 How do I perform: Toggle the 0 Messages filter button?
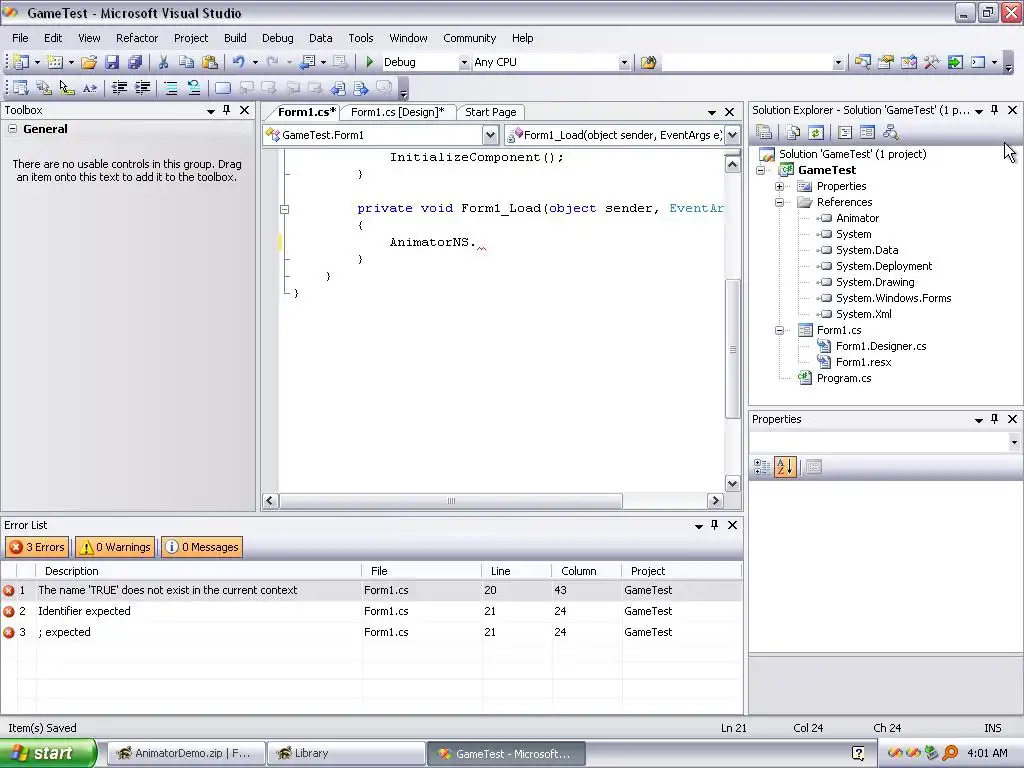pyautogui.click(x=202, y=547)
